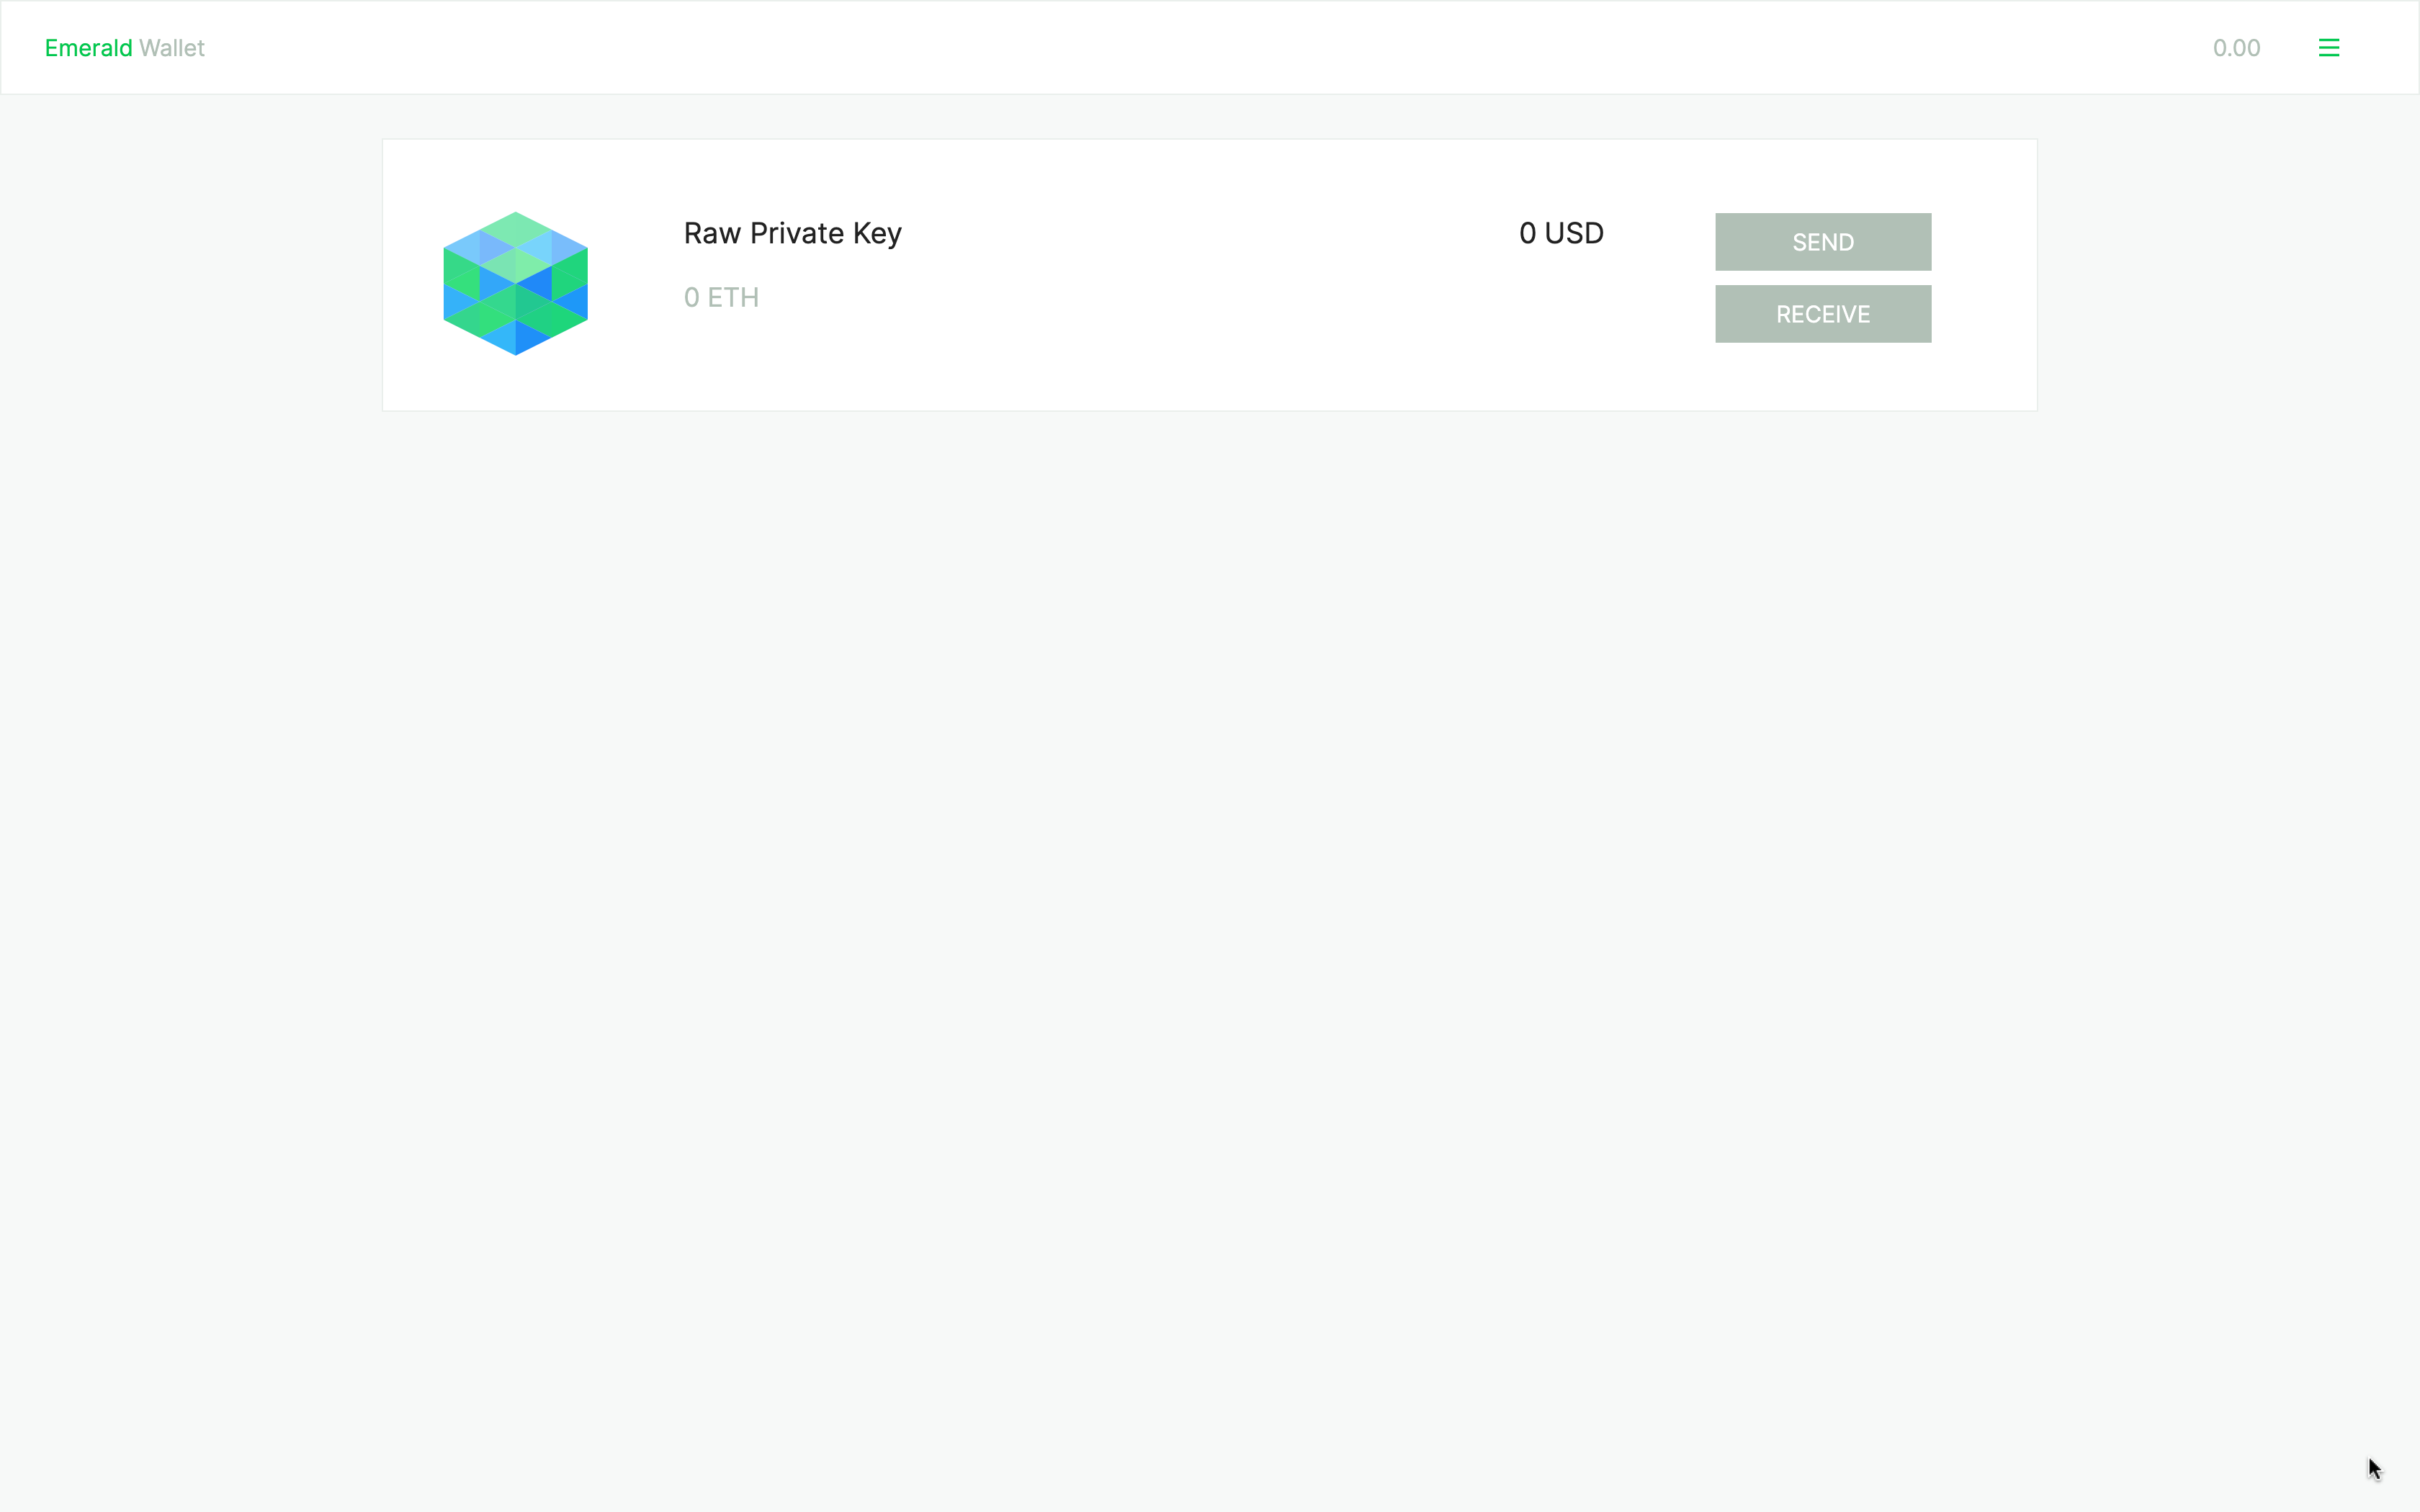Open the Raw Private Key wallet title
Screen dimensions: 2420x1512
tap(792, 233)
